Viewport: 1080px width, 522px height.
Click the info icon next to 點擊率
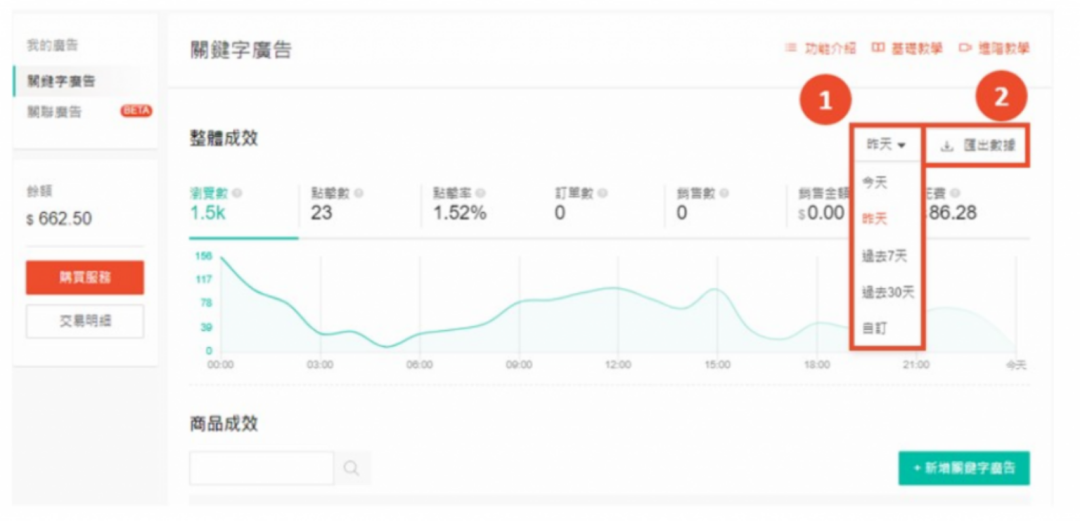[x=481, y=193]
